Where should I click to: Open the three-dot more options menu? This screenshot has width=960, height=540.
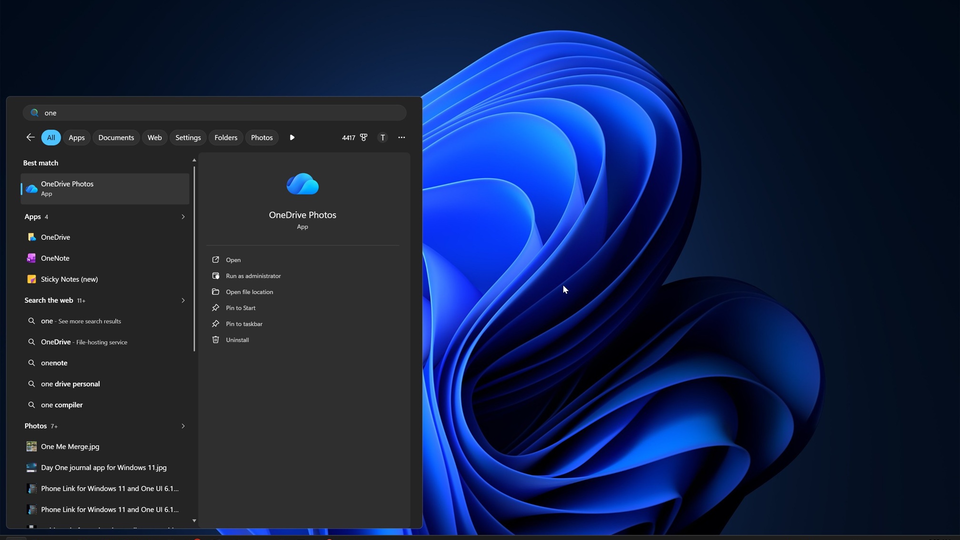click(x=402, y=138)
